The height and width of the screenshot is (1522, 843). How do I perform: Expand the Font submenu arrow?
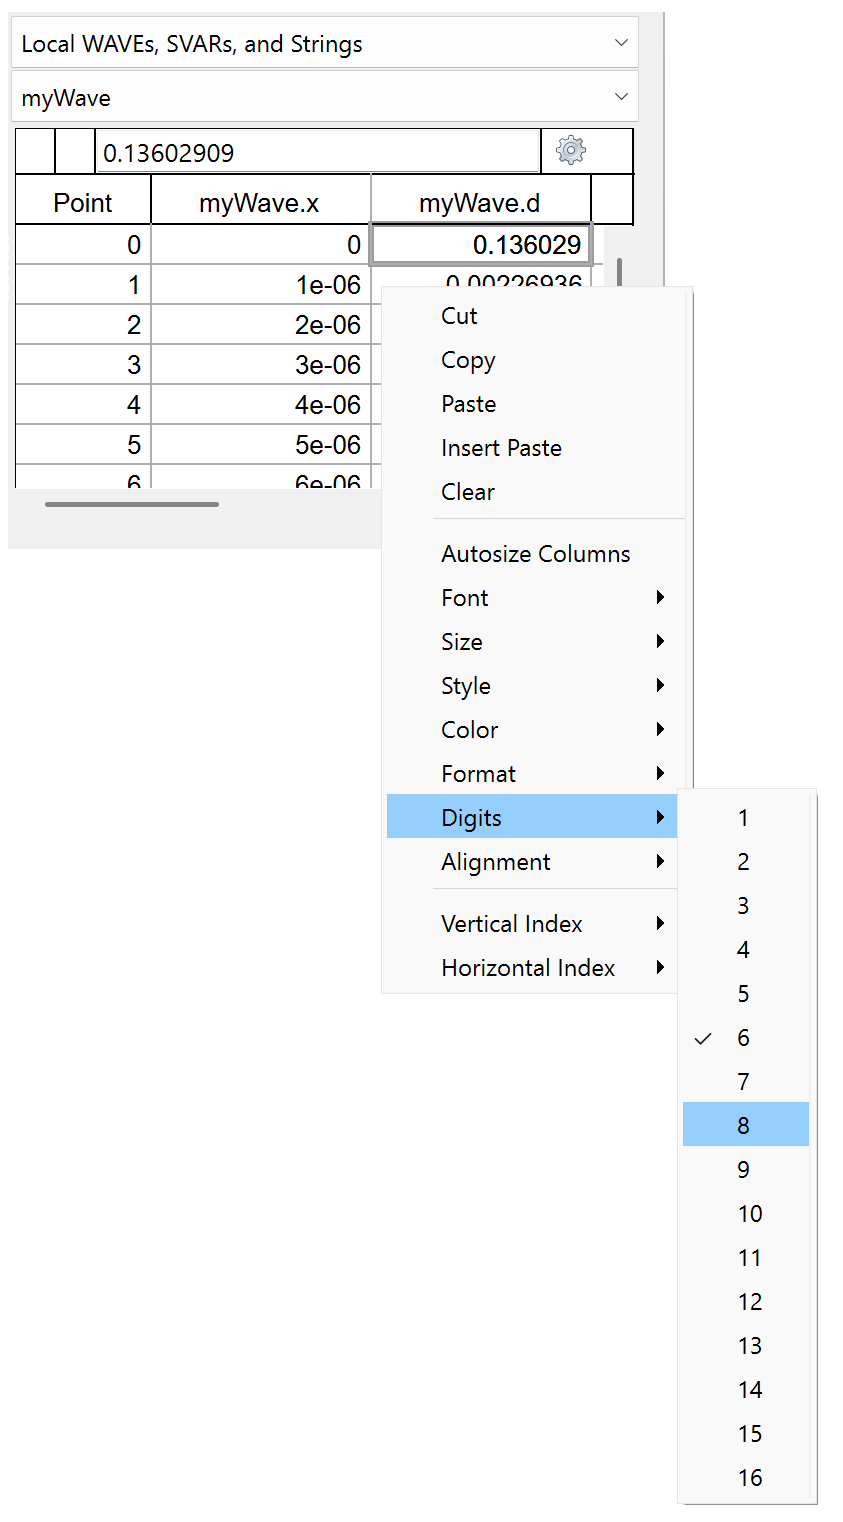tap(661, 597)
